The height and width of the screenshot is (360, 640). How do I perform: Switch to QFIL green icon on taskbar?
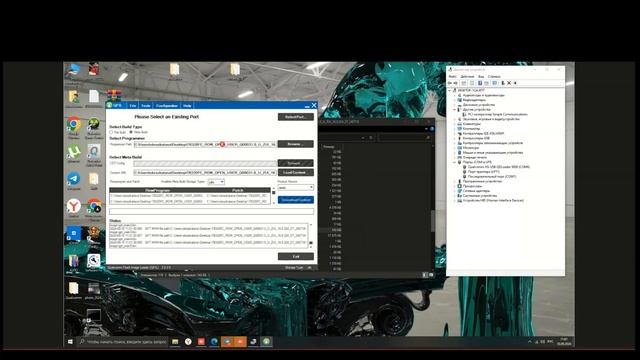(266, 342)
